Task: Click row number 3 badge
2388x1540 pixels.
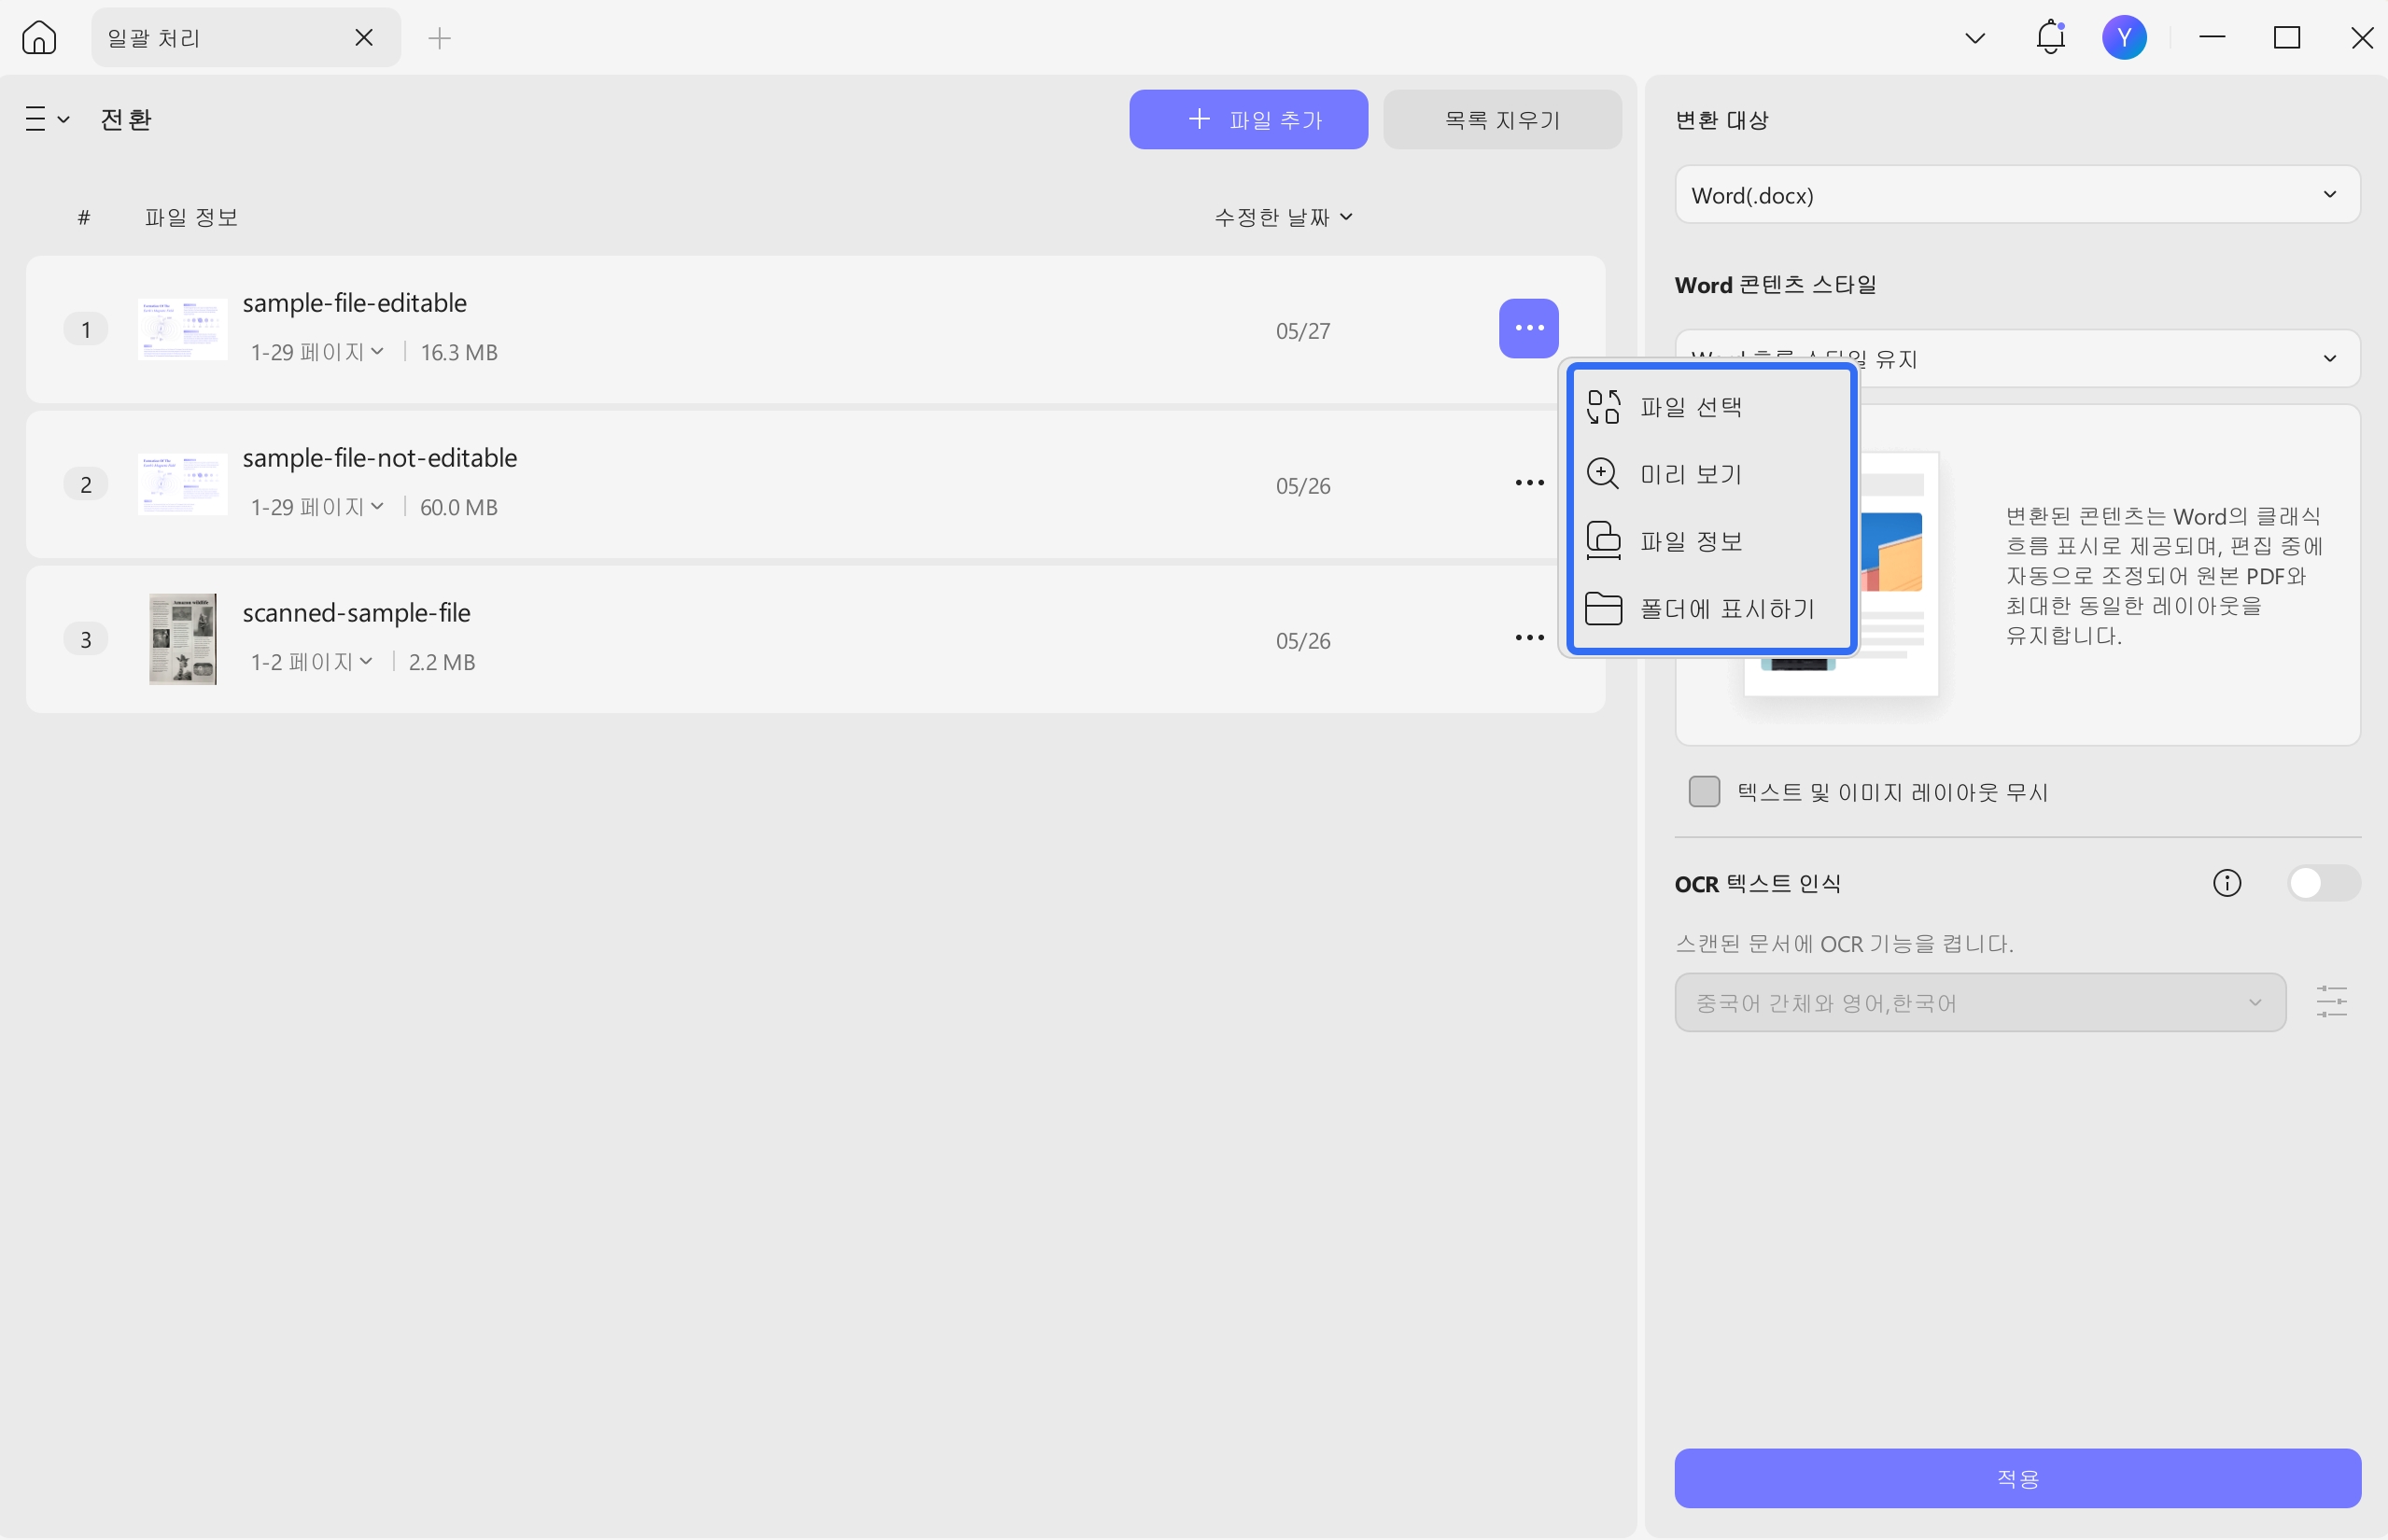Action: coord(86,639)
